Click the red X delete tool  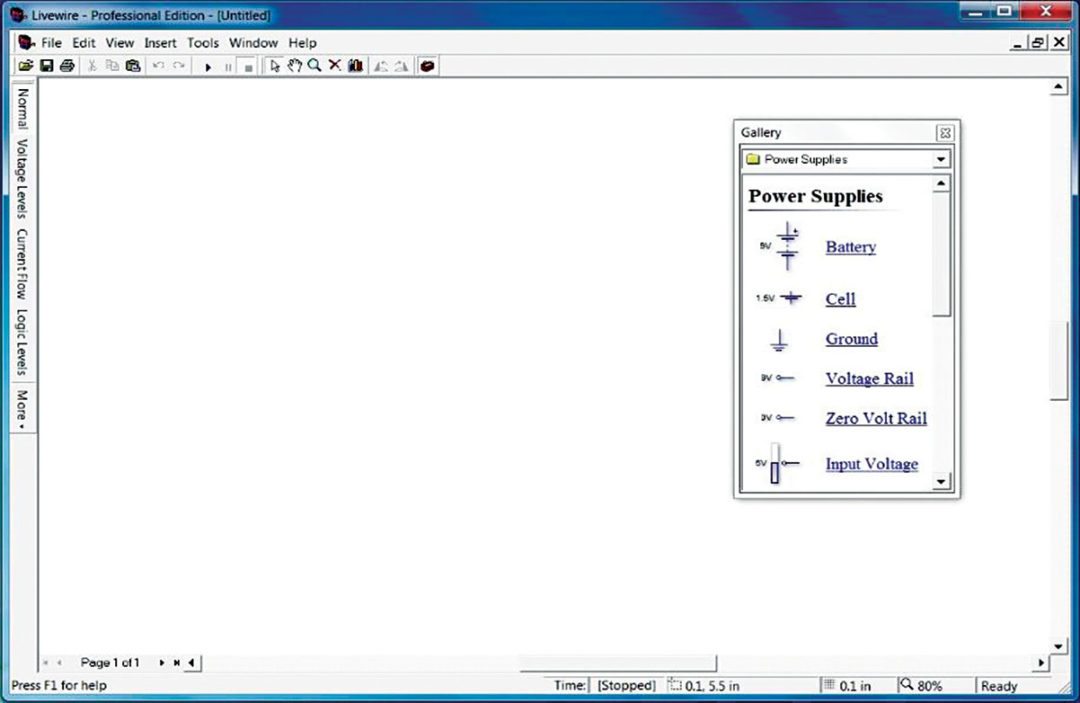[335, 66]
